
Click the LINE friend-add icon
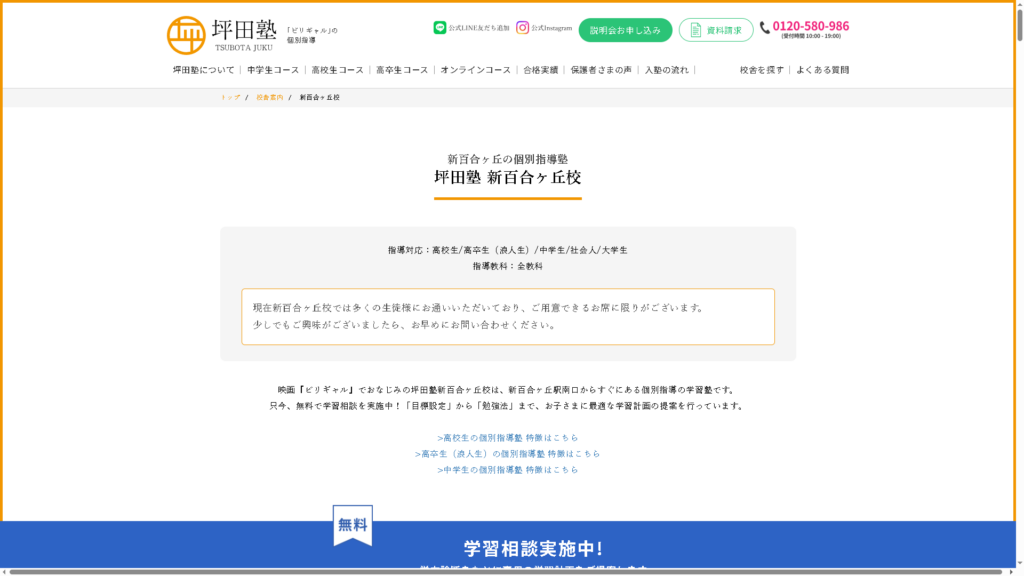click(x=439, y=28)
